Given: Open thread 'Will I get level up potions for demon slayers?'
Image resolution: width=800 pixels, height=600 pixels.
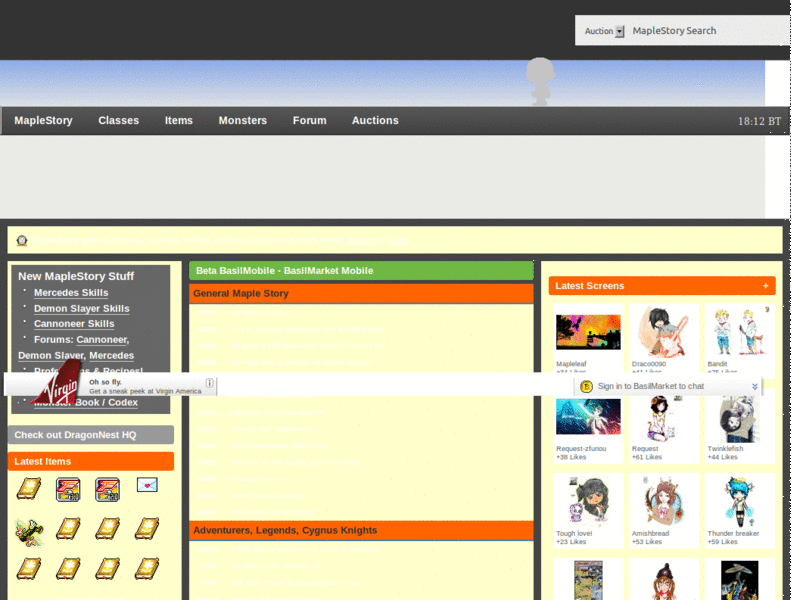Looking at the screenshot, I should click(x=301, y=363).
